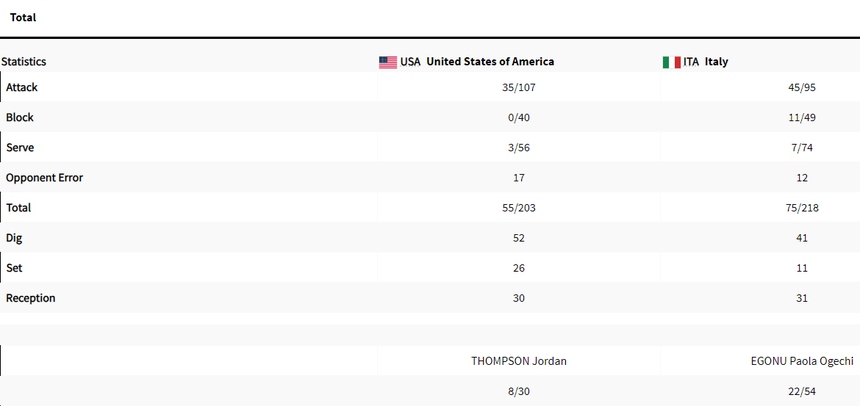Click the USA flag icon
The image size is (860, 406).
click(388, 62)
